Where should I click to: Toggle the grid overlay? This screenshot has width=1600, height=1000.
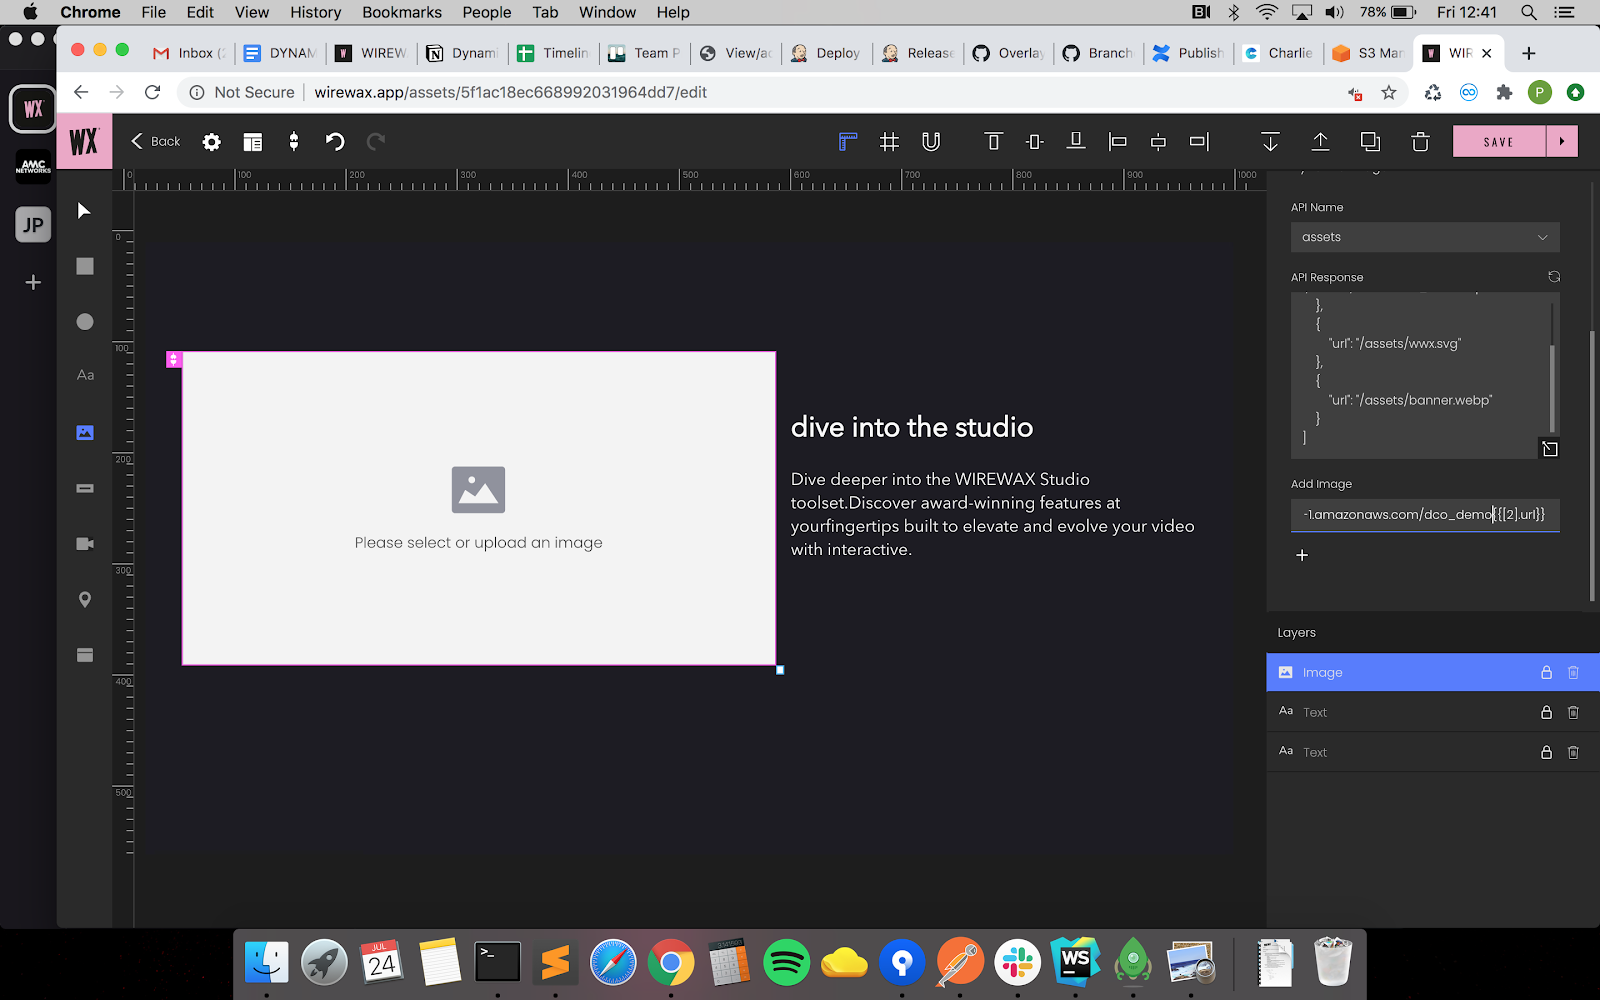click(889, 142)
